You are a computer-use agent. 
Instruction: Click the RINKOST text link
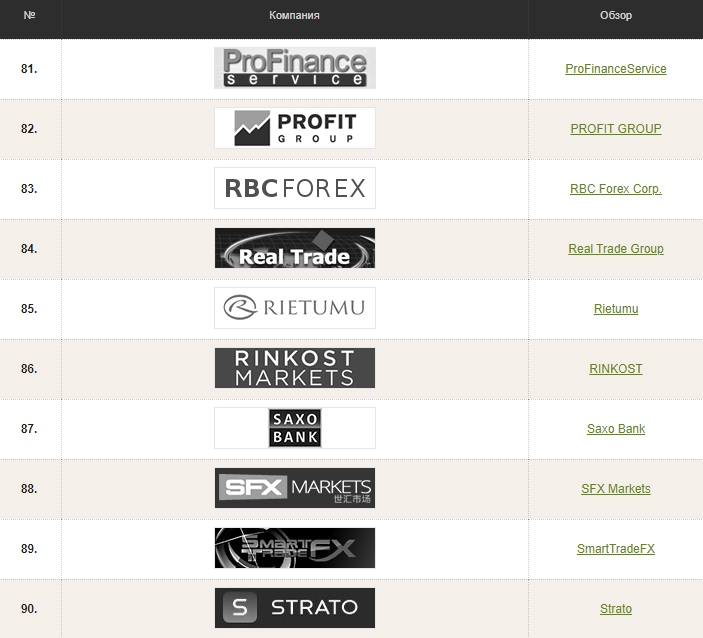click(x=615, y=369)
